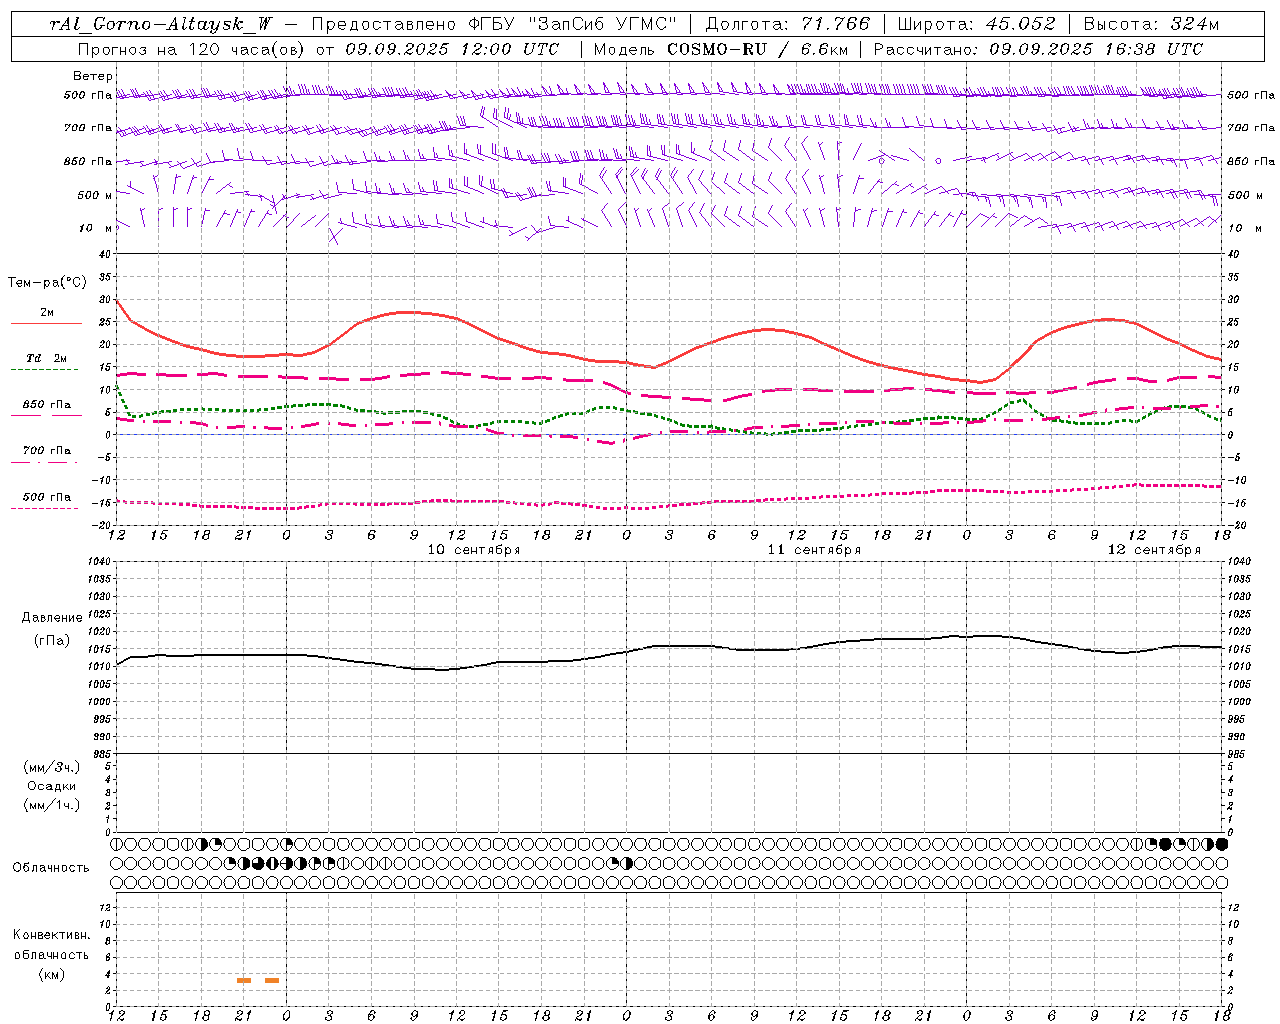Image resolution: width=1280 pixels, height=1024 pixels.
Task: Select the Широта: 45.052 header value
Action: tap(976, 24)
